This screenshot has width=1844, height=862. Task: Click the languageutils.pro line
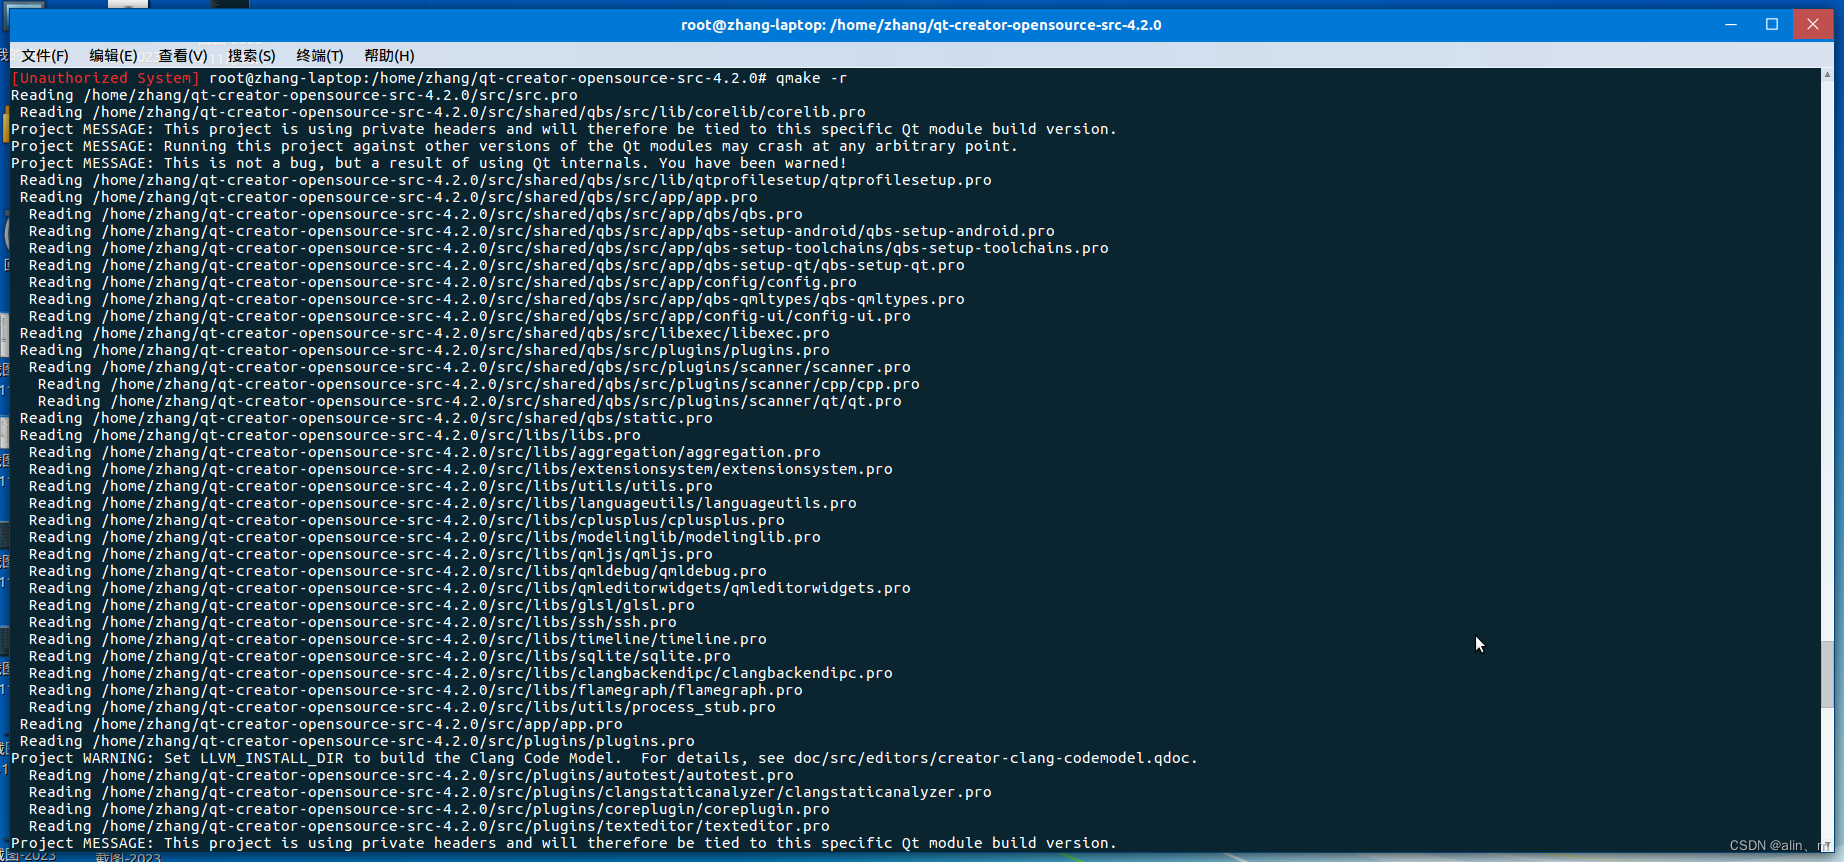coord(443,503)
